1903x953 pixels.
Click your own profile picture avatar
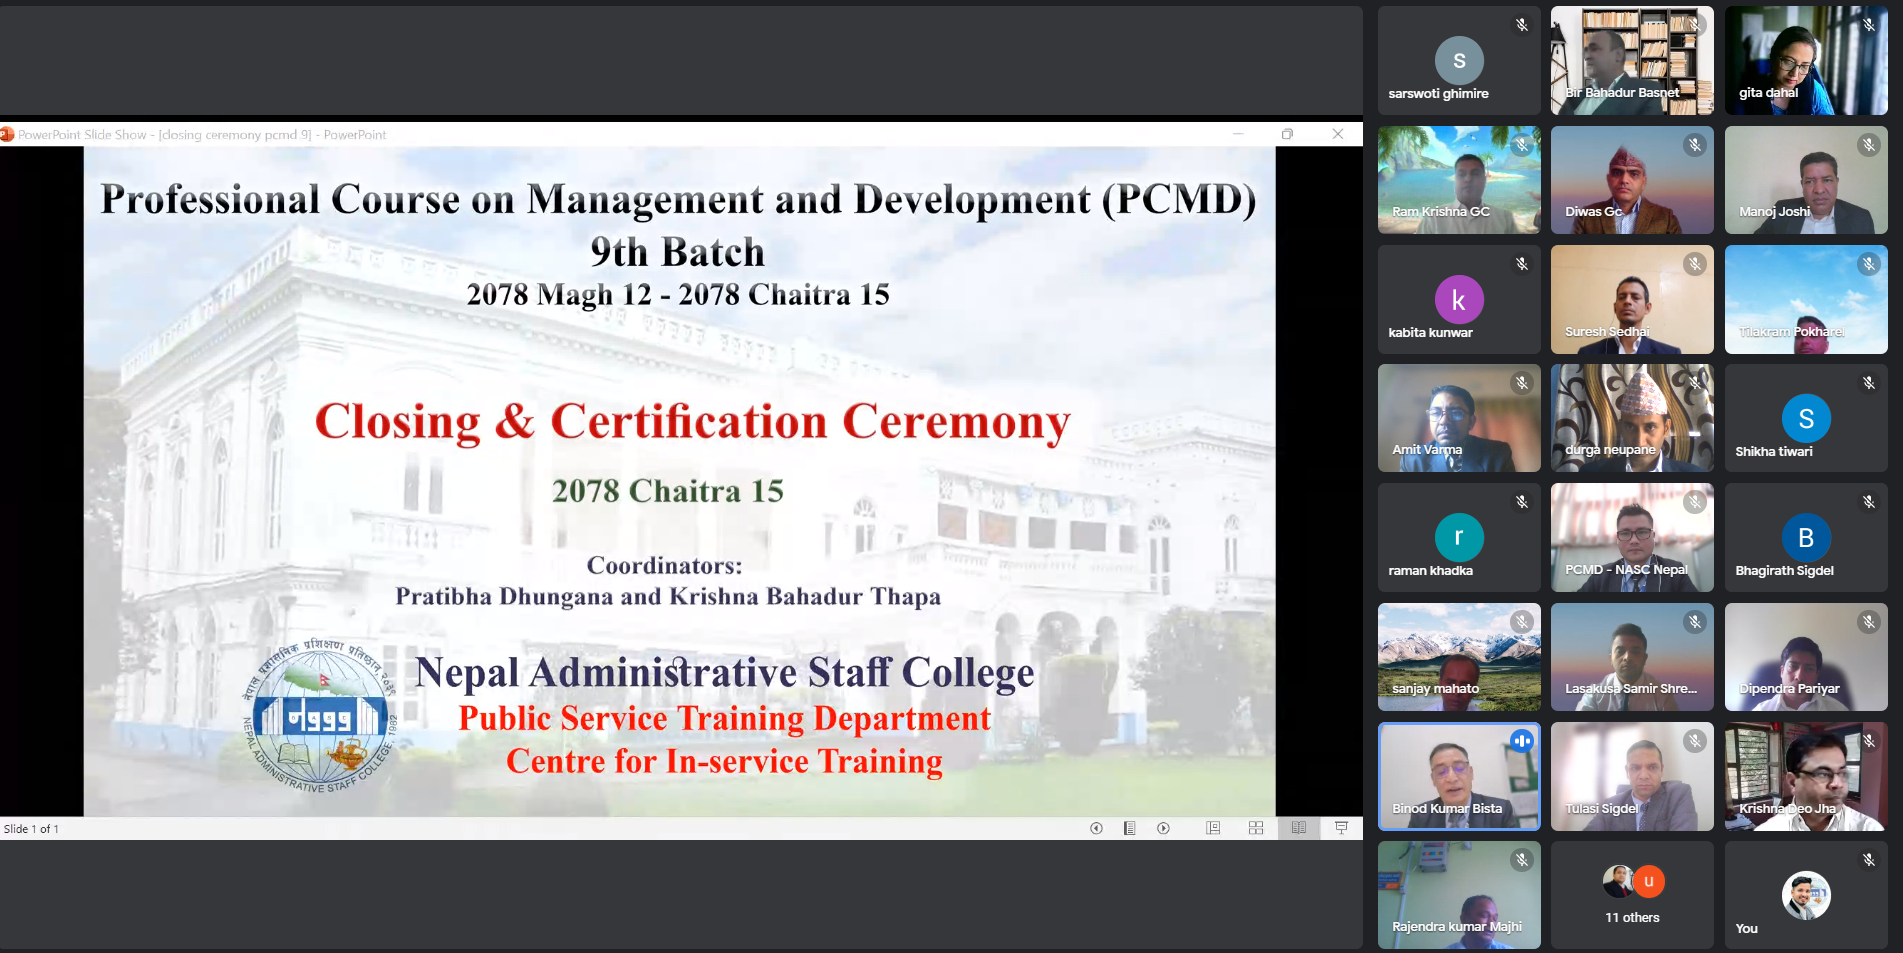click(1806, 895)
